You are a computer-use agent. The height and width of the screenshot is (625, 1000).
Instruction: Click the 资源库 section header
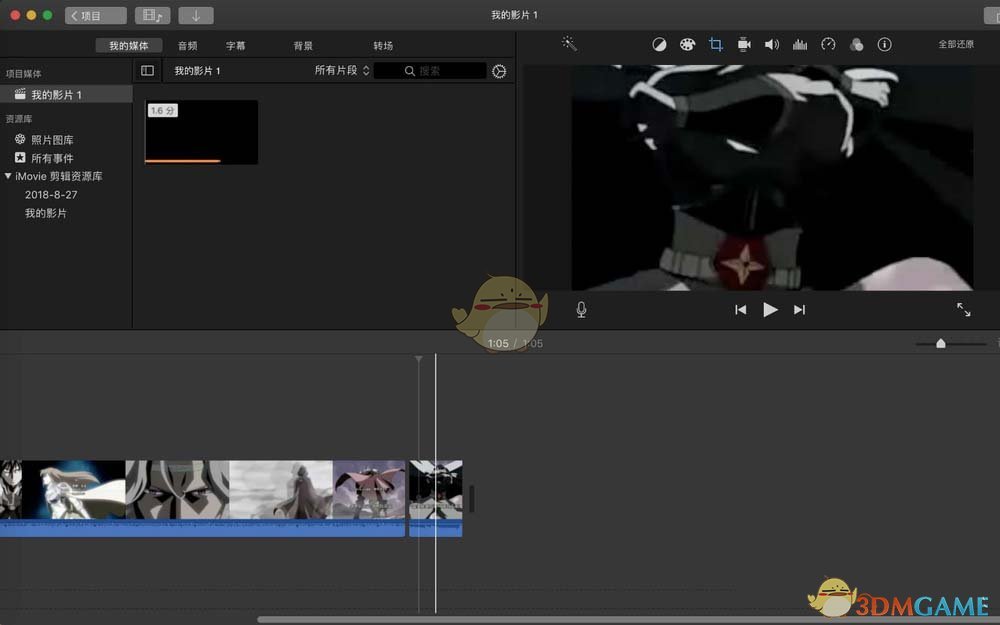[18, 119]
